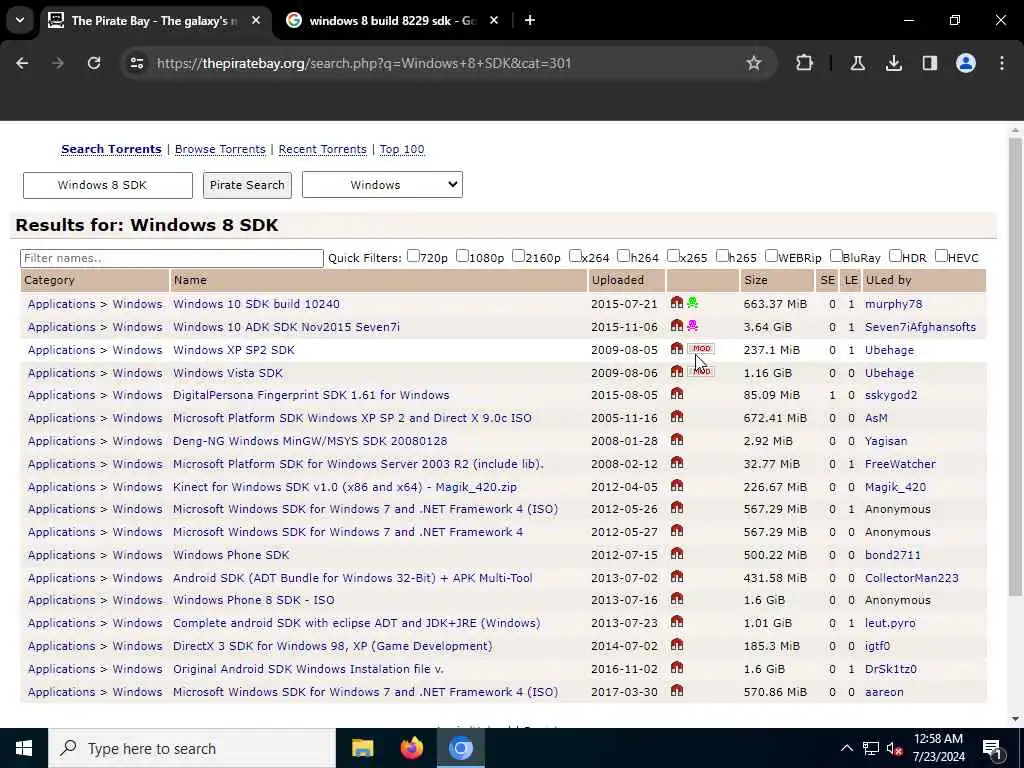Open Browse Torrents menu link

pyautogui.click(x=220, y=149)
